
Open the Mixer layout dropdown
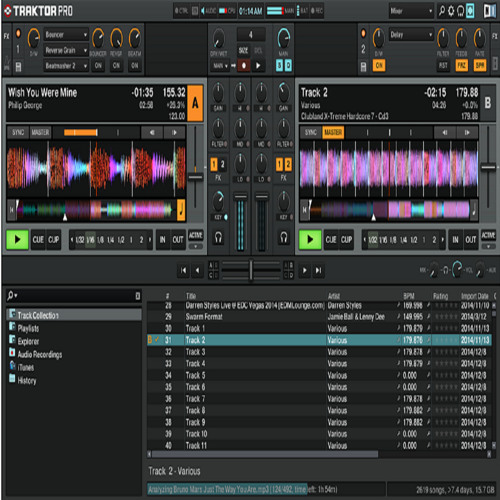pos(412,11)
